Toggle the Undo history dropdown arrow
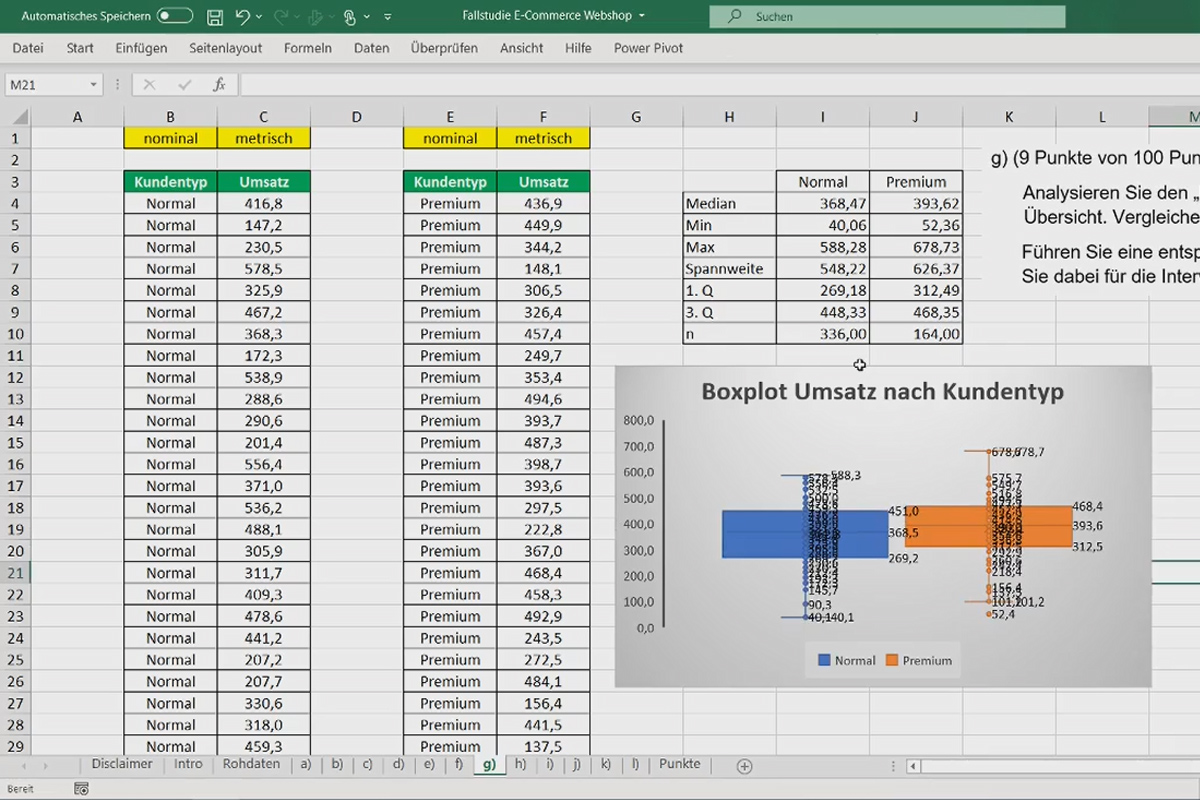 (258, 16)
